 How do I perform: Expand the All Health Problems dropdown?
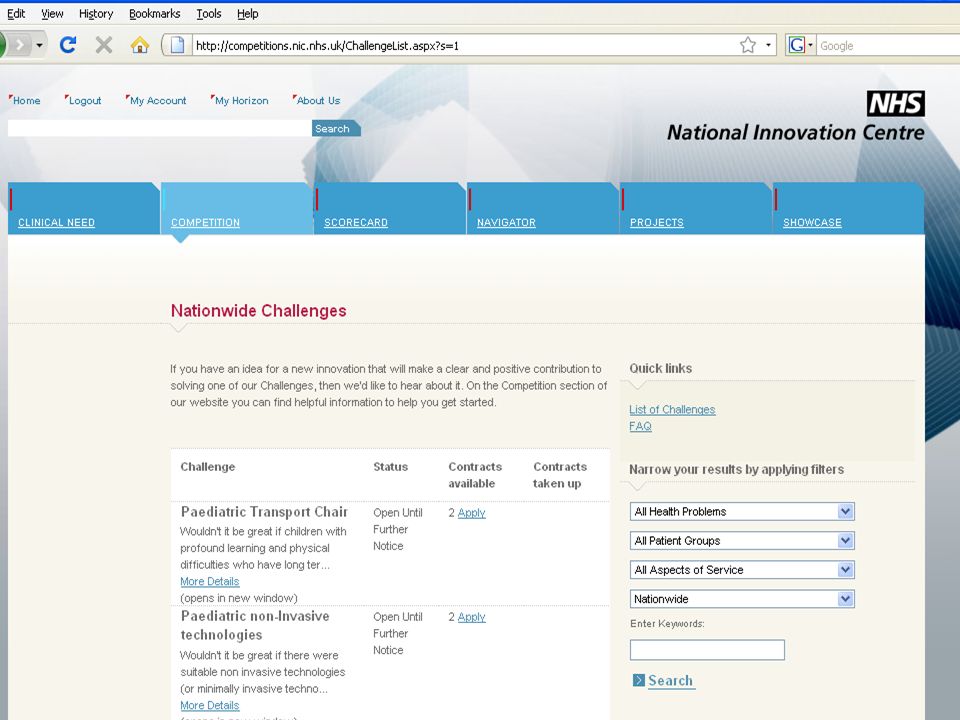(741, 511)
